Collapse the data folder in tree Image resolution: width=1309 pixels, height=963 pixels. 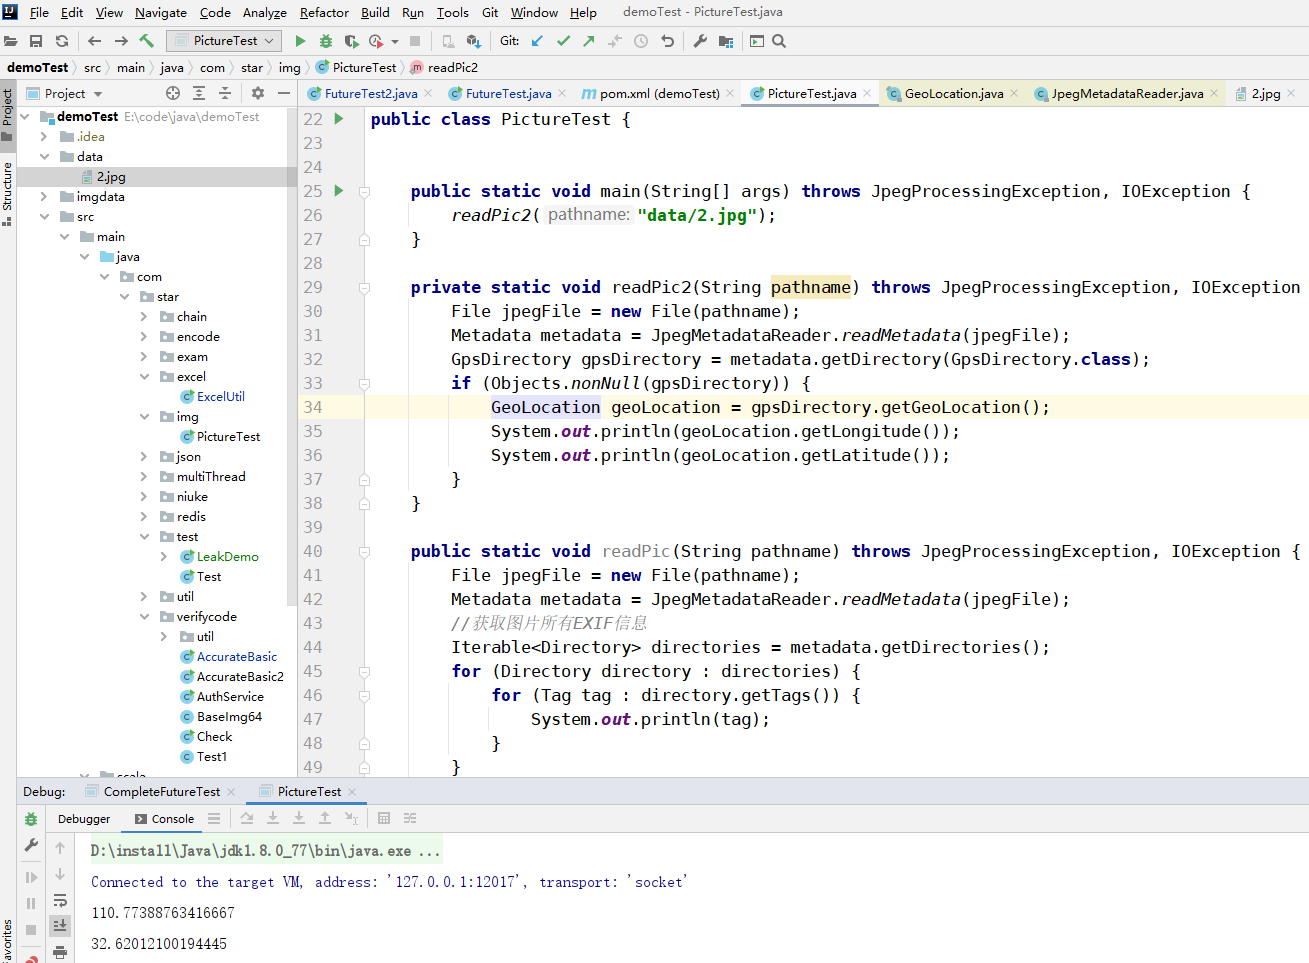(x=45, y=157)
